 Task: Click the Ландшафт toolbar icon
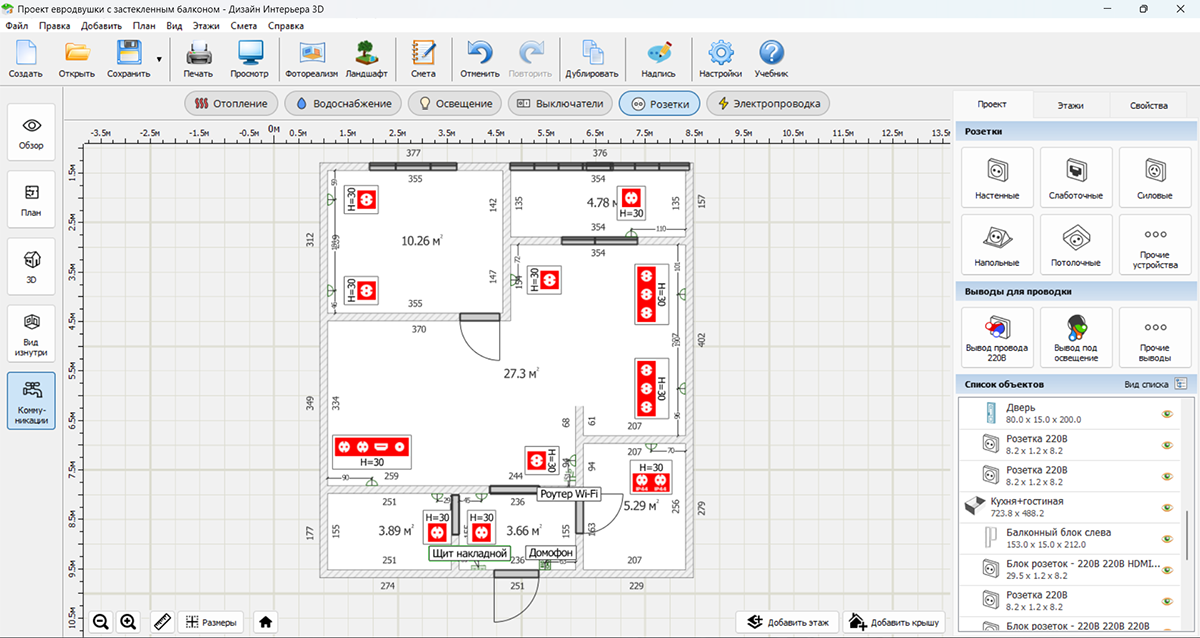367,59
